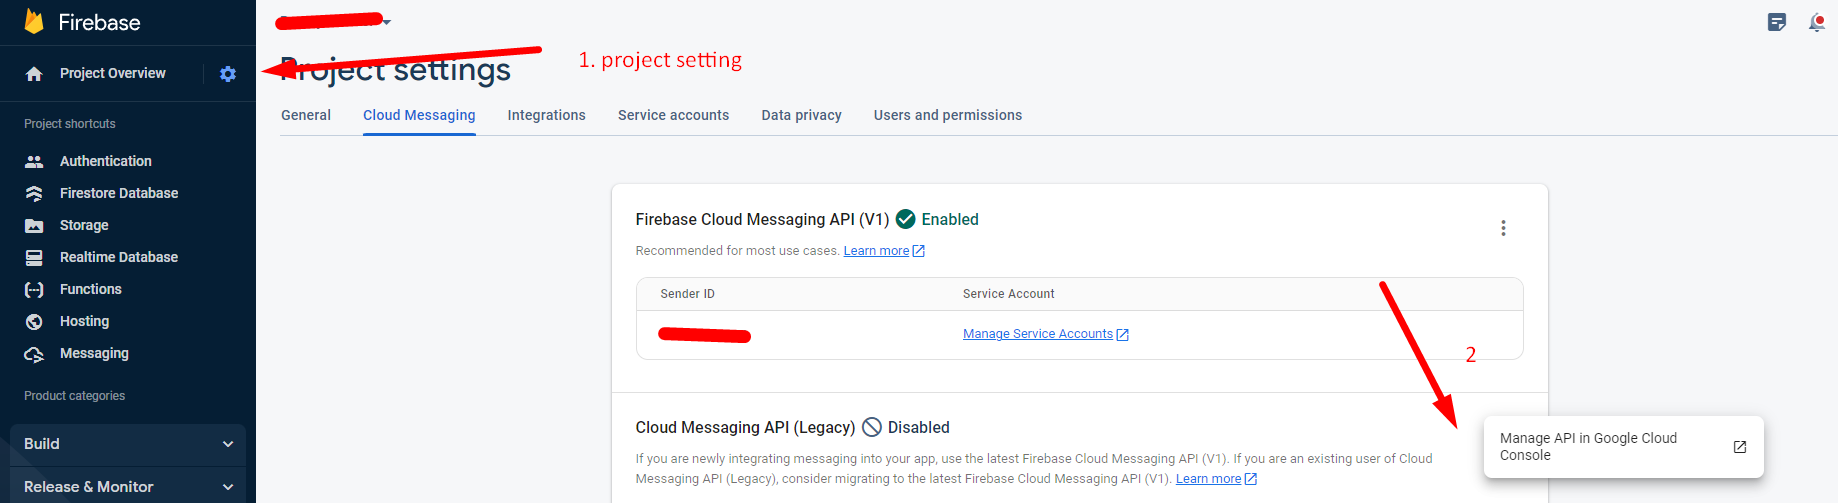Screen dimensions: 1838x503
Task: Click Learn more link in Legacy API section
Action: click(1216, 479)
